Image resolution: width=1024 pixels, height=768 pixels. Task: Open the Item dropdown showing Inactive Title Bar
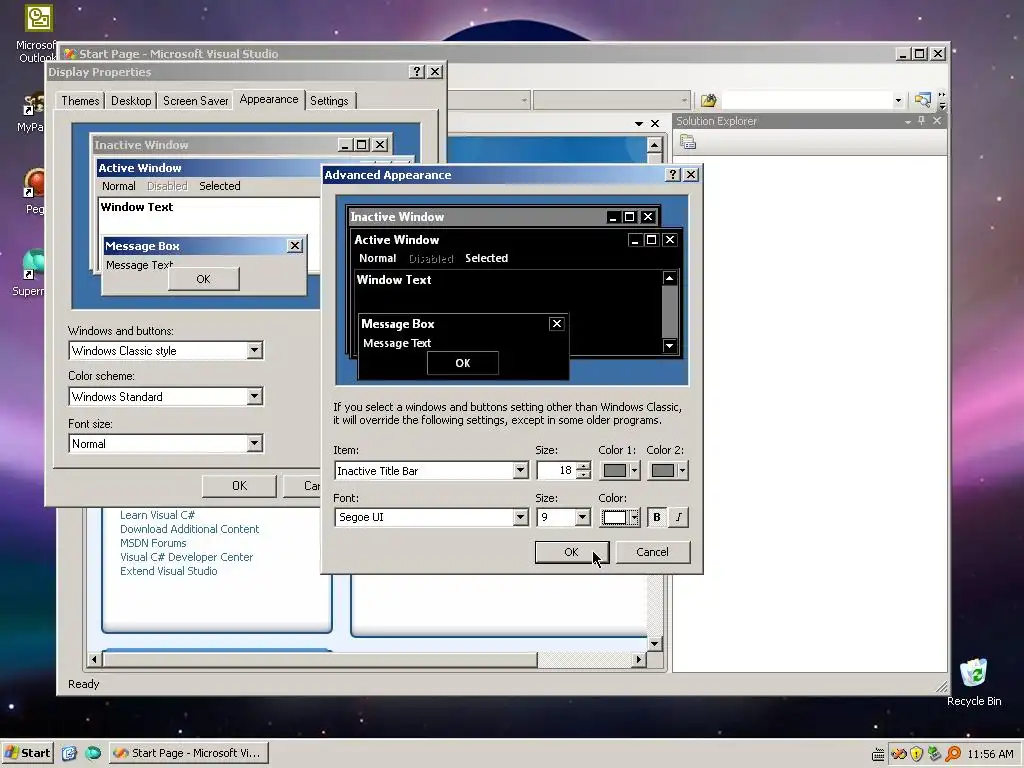tap(520, 470)
